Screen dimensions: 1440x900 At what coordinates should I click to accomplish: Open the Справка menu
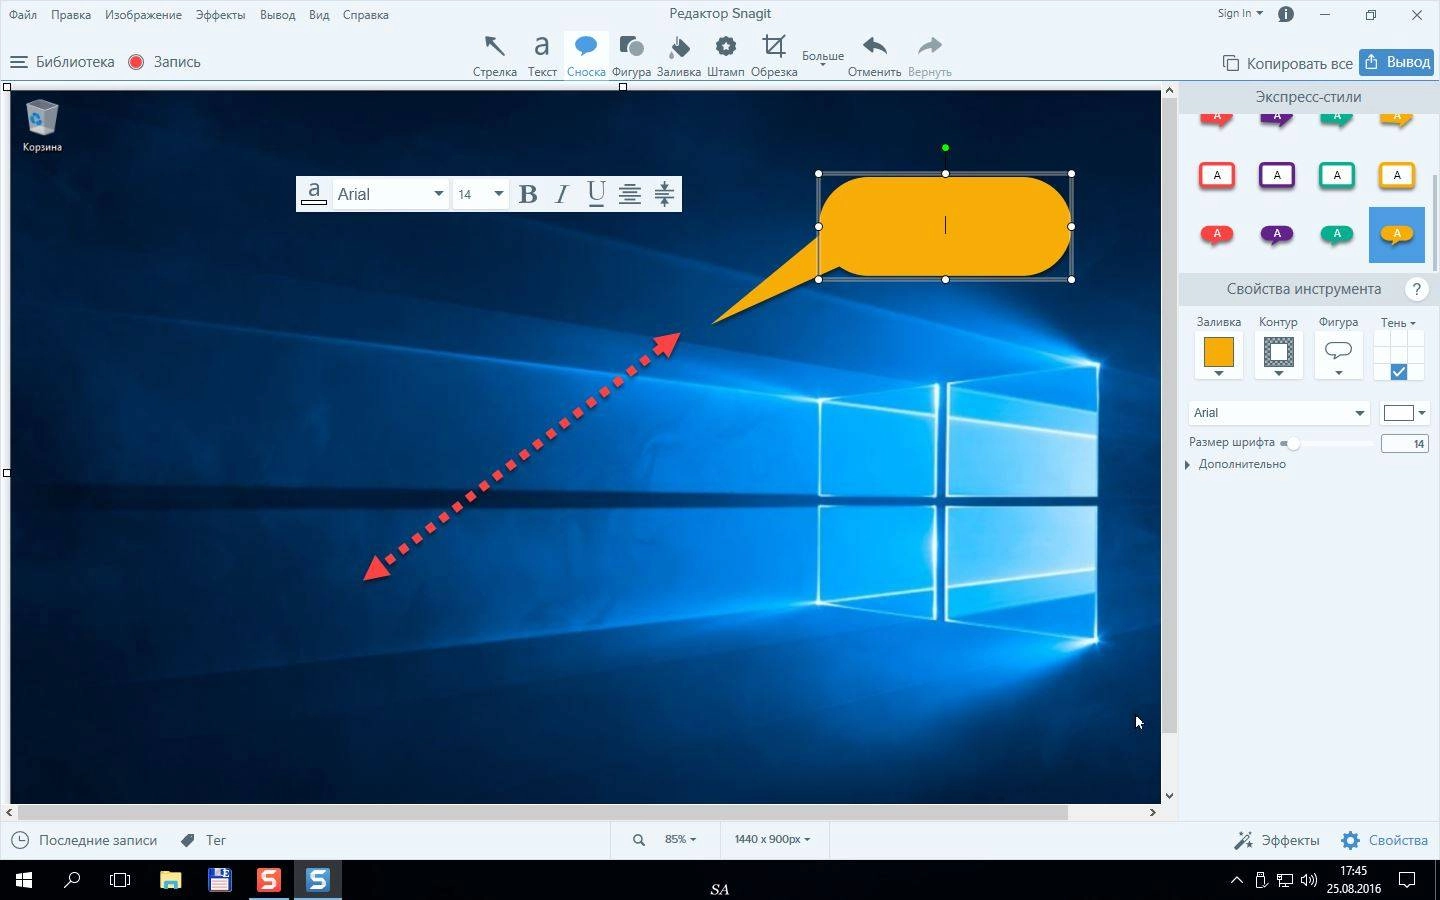point(365,15)
